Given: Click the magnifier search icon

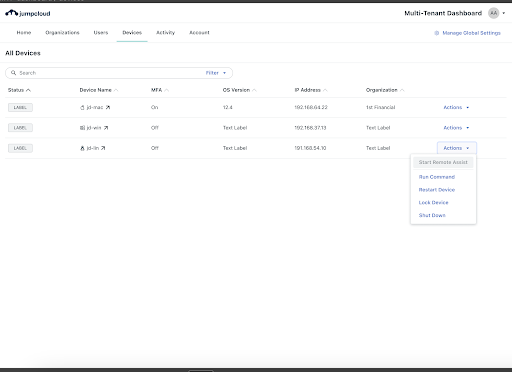Looking at the screenshot, I should 13,73.
